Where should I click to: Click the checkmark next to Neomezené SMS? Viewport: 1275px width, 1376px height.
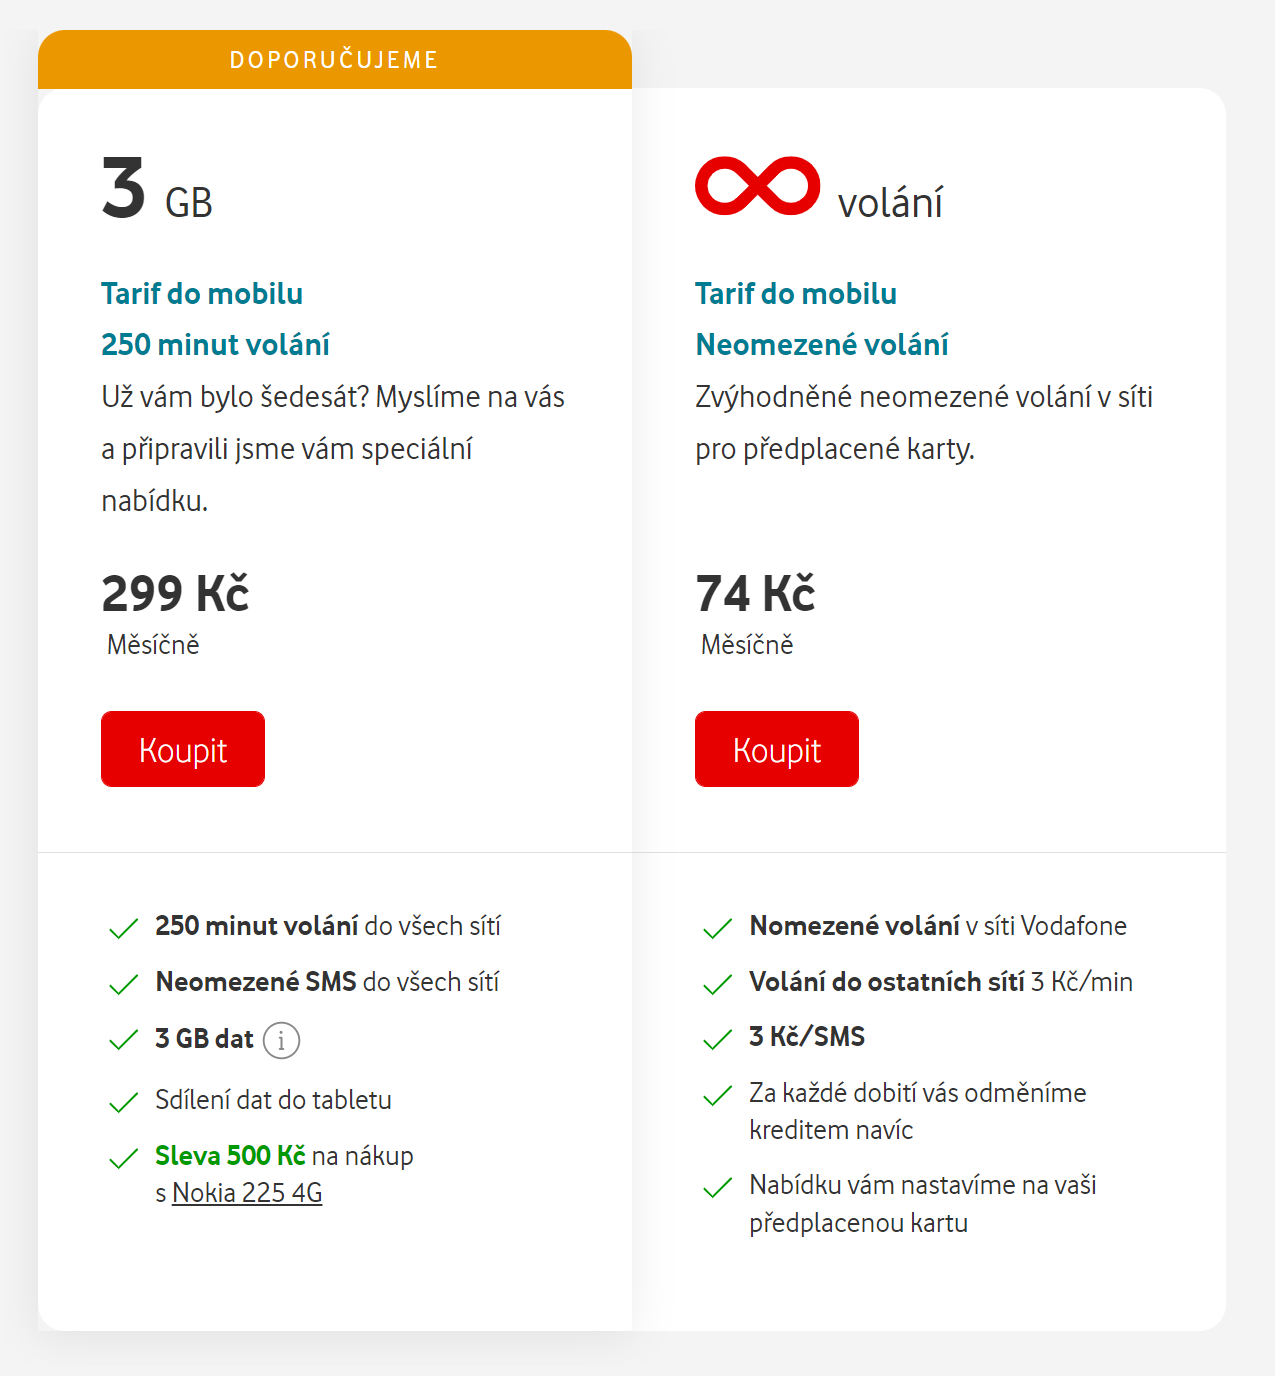click(122, 984)
